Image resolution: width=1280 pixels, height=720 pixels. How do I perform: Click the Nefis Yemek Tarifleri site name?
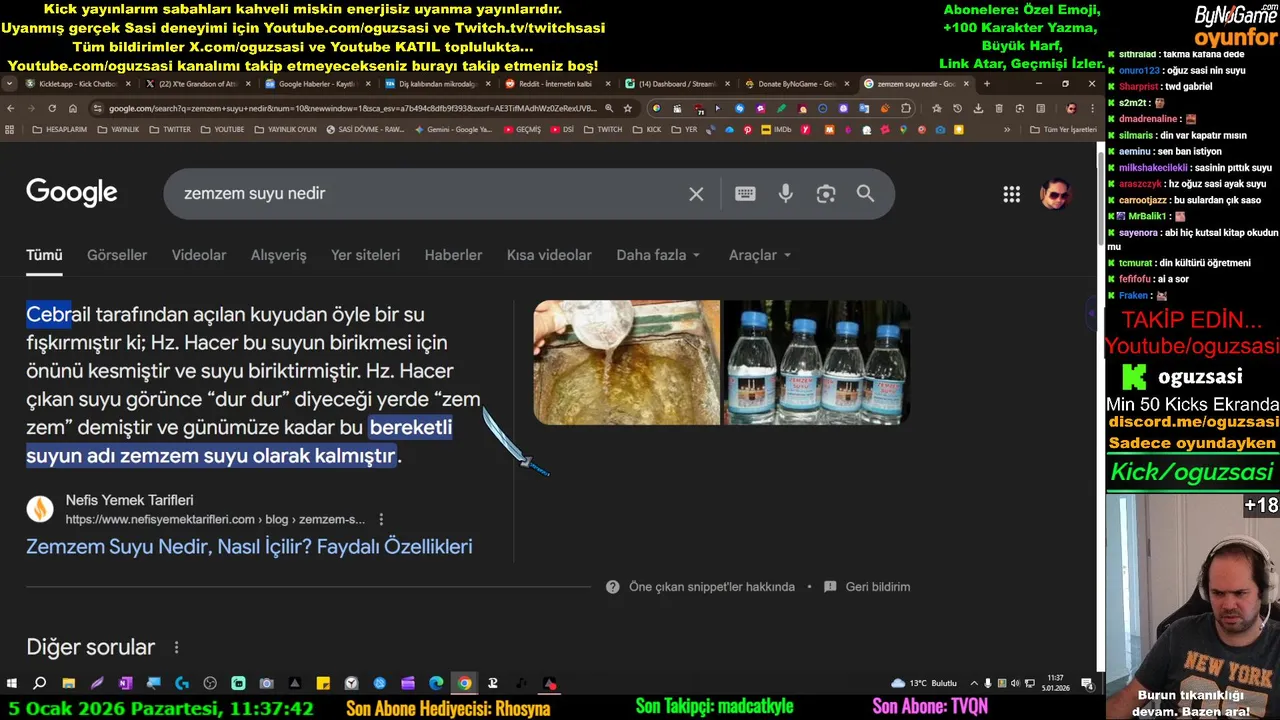(130, 500)
